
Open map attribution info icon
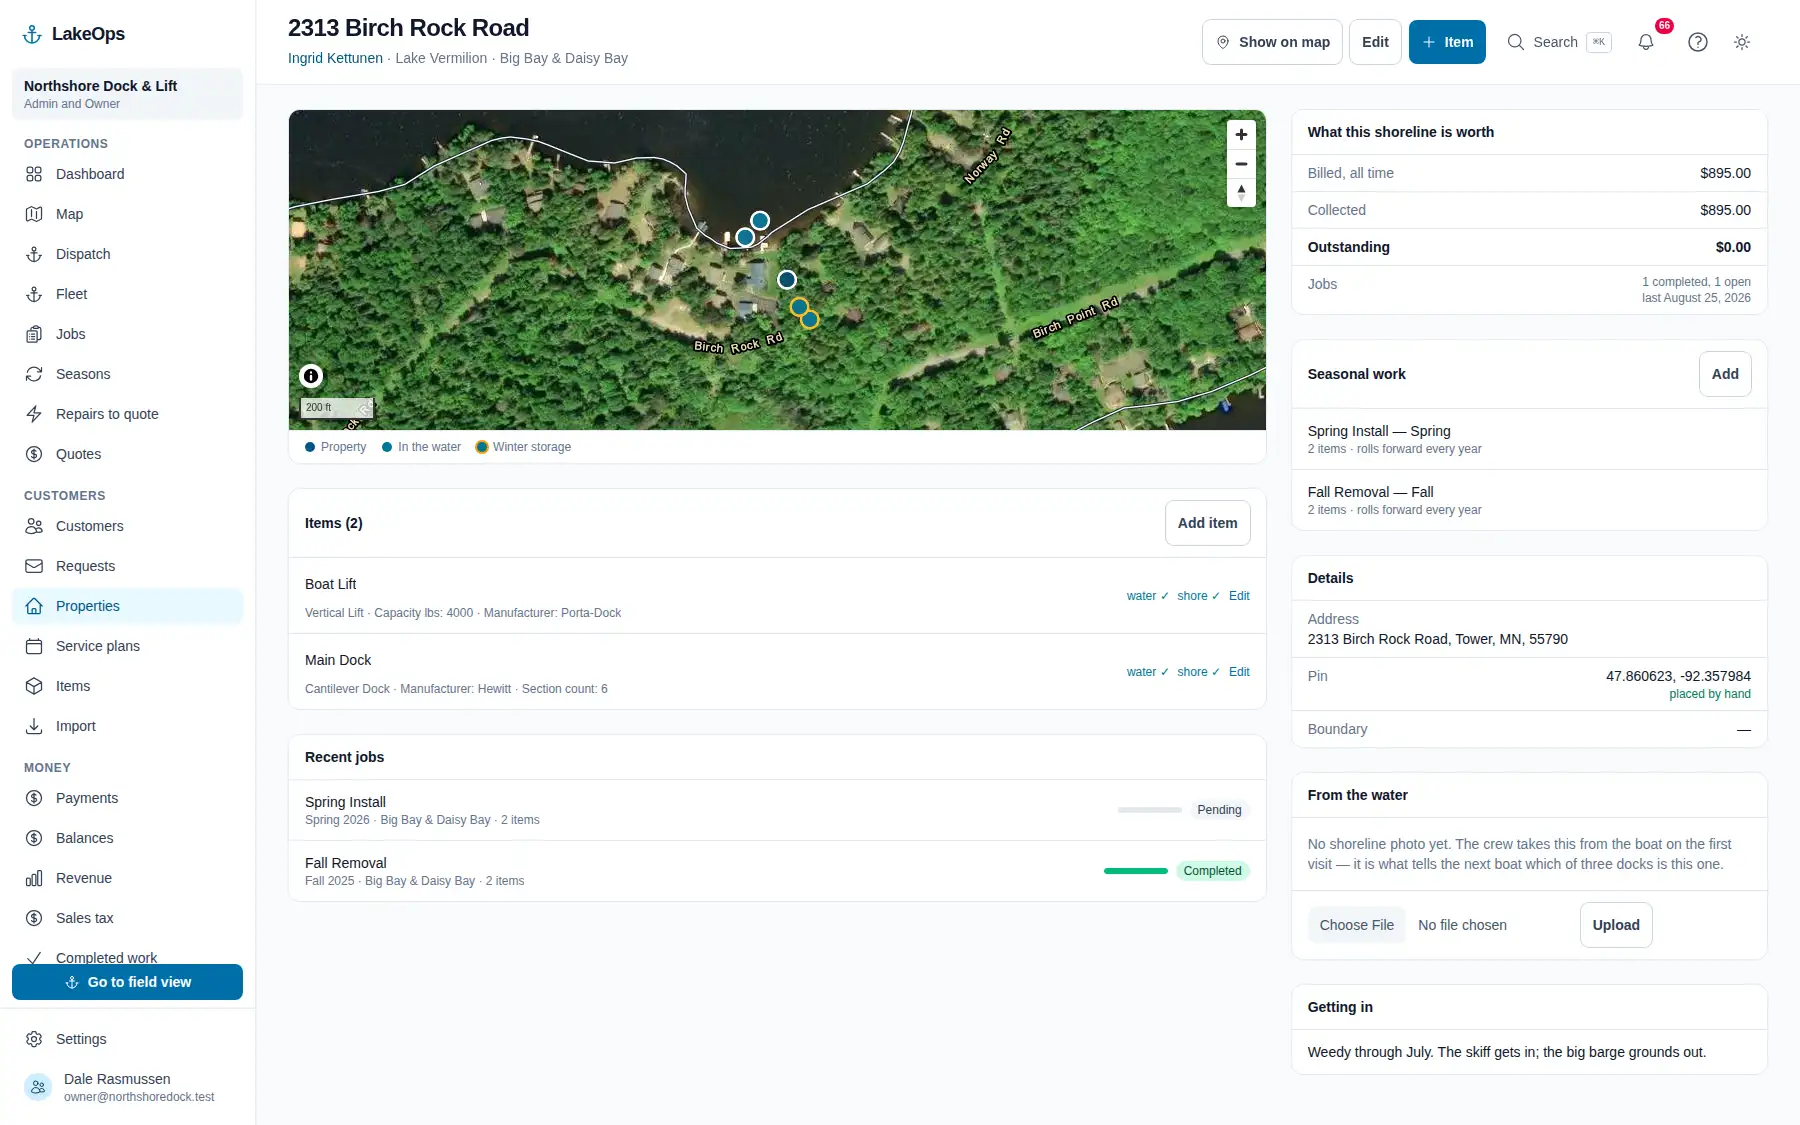coord(311,376)
